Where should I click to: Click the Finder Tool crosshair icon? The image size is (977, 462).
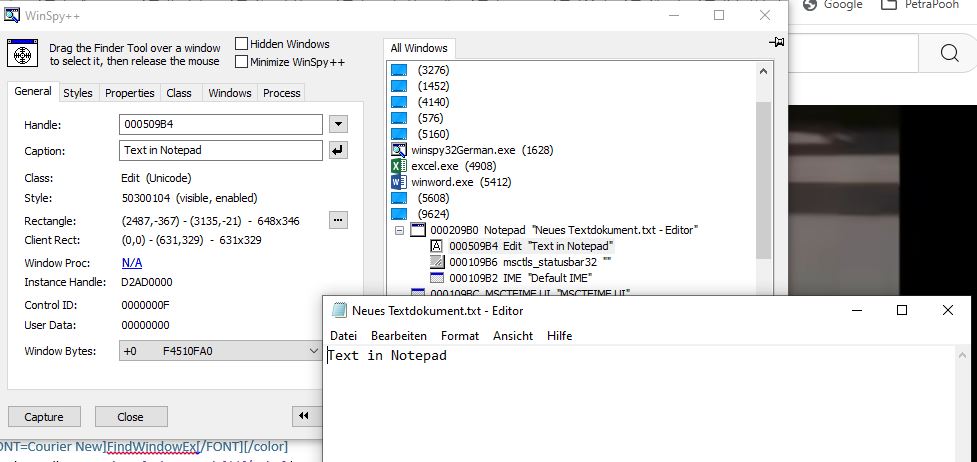[x=23, y=54]
